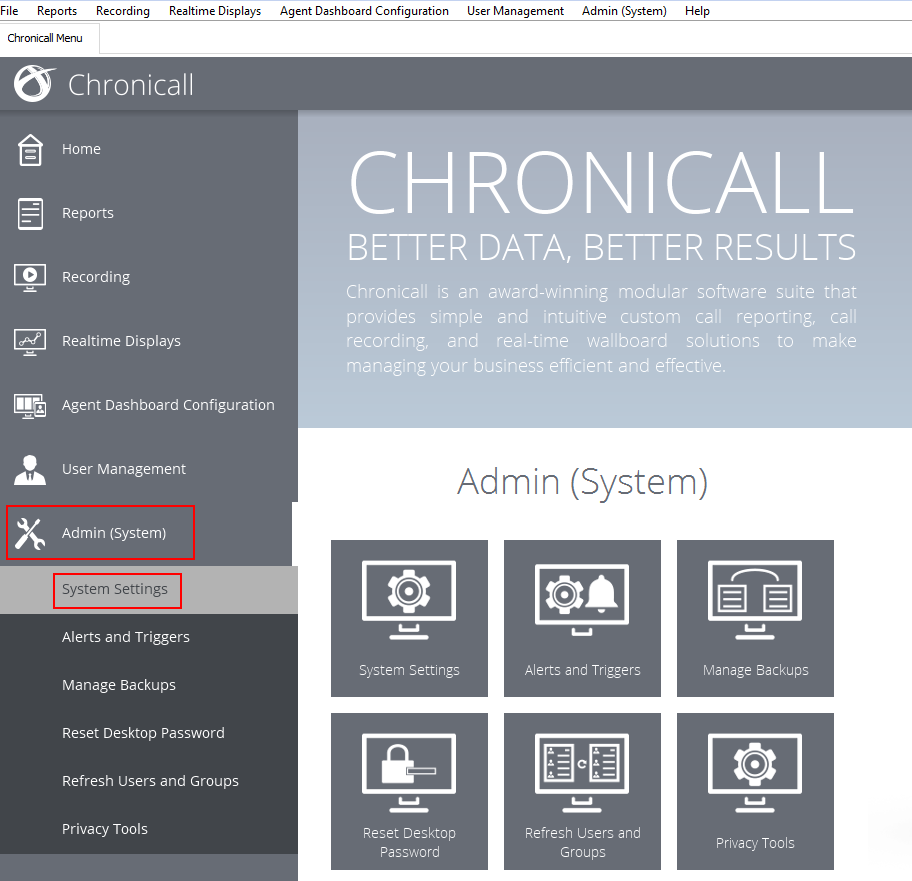Image resolution: width=912 pixels, height=881 pixels.
Task: Click the Realtime Displays chart icon
Action: [30, 341]
